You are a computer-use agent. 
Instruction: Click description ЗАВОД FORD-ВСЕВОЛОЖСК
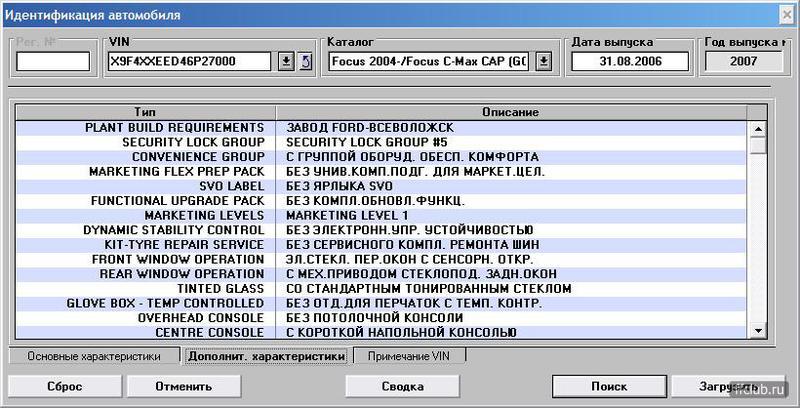click(x=370, y=128)
